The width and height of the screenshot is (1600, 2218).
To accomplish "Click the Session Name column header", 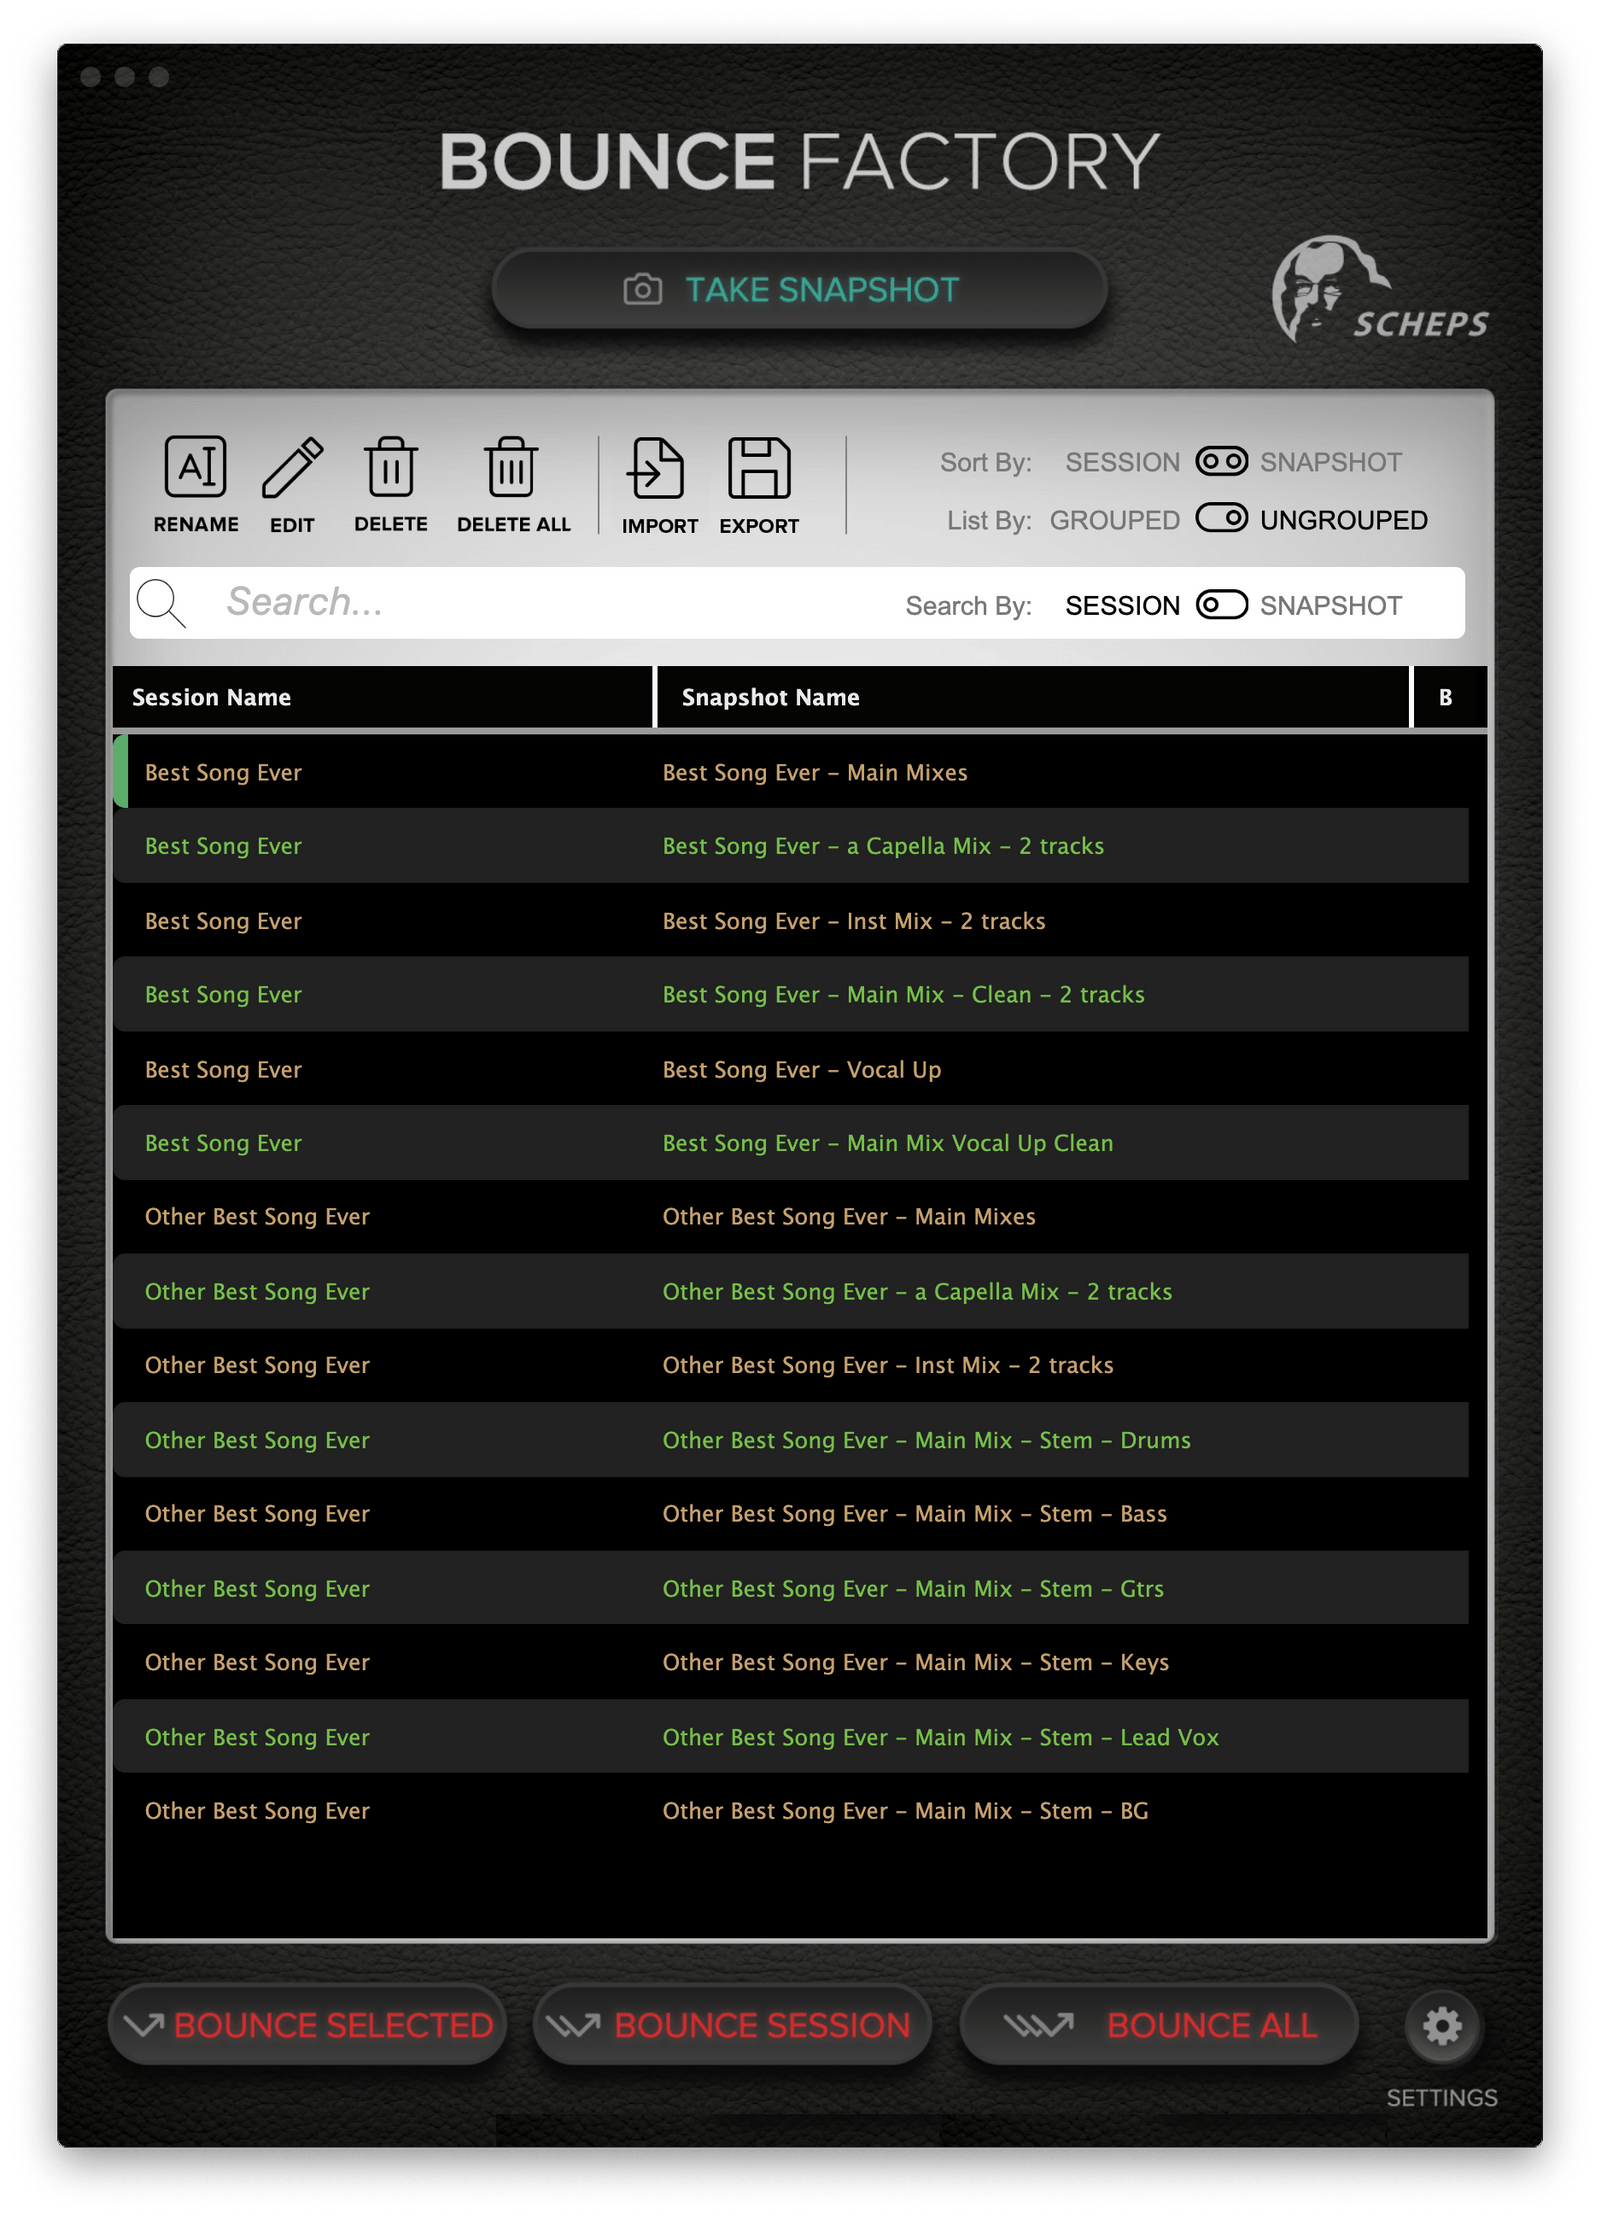I will click(211, 697).
